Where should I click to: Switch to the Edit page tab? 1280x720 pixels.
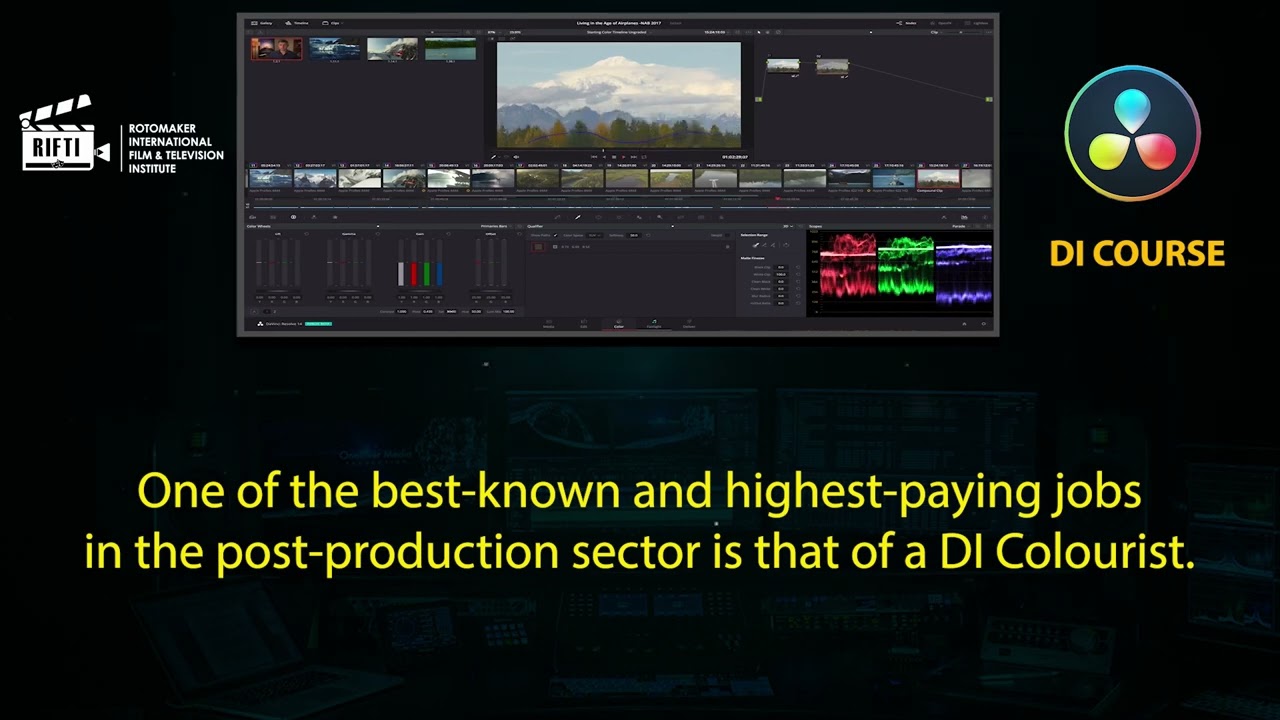tap(583, 324)
